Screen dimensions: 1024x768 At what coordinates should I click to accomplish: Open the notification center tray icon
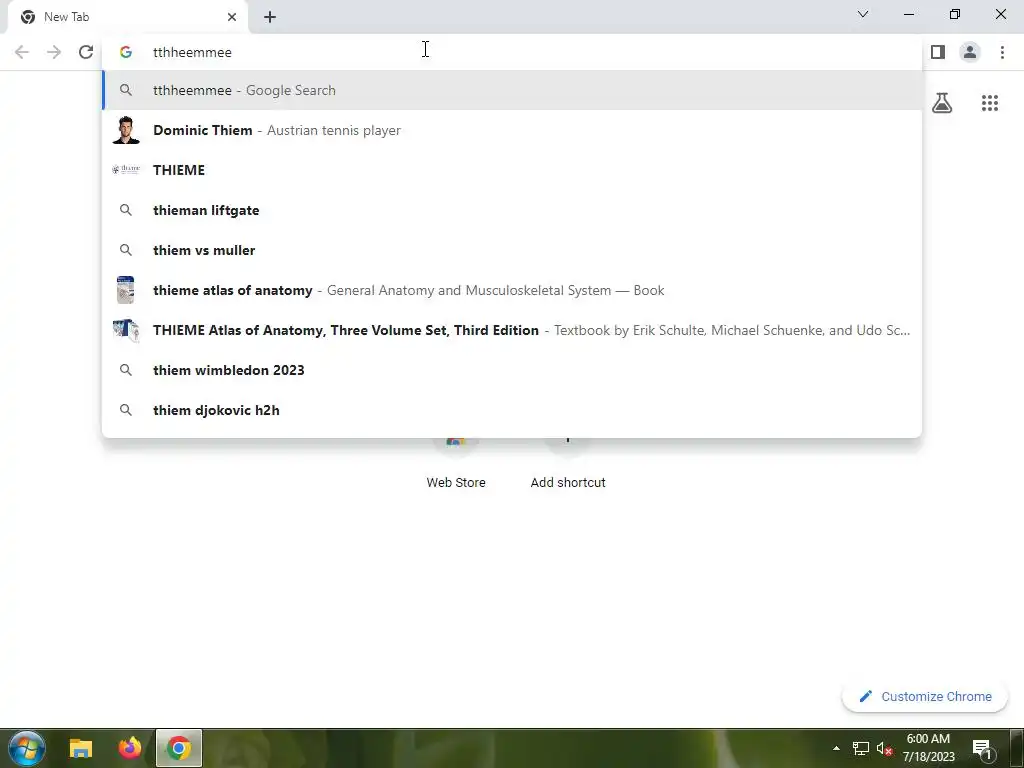[x=982, y=748]
